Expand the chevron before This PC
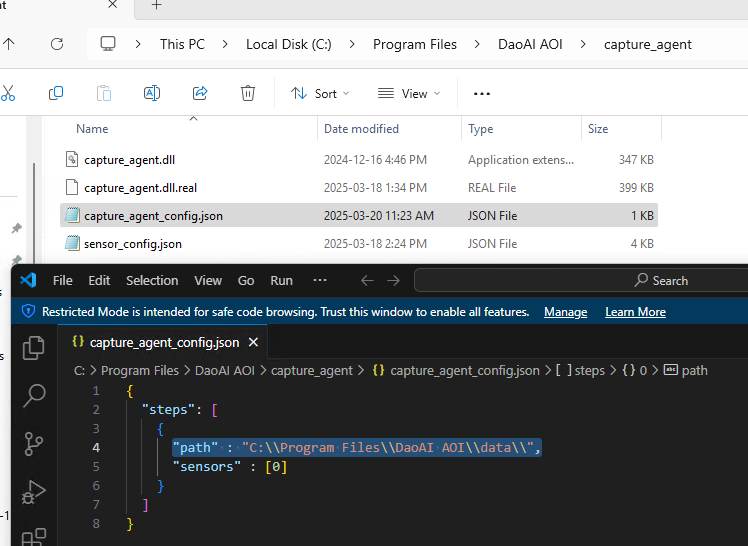The image size is (748, 546). 138,44
